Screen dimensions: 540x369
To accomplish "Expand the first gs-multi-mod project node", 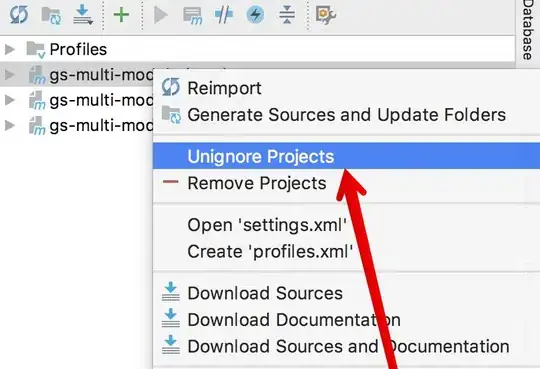I will [10, 74].
